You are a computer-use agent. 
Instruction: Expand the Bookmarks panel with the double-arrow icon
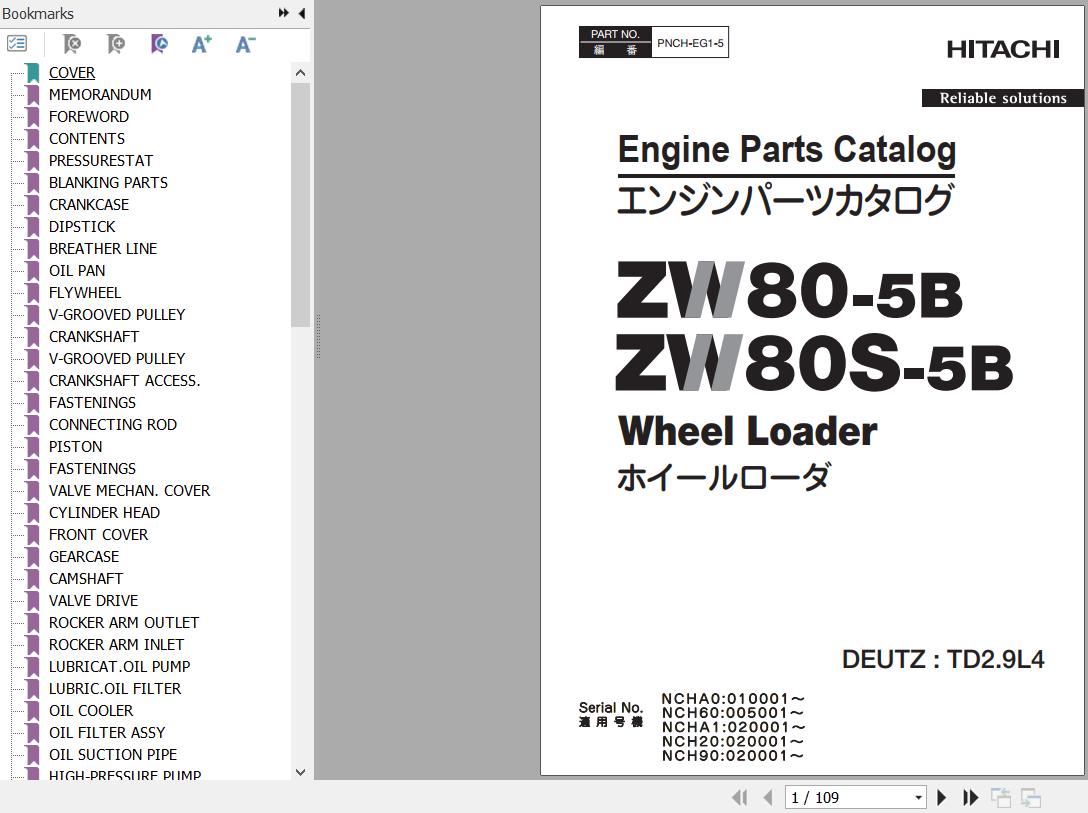(x=284, y=13)
